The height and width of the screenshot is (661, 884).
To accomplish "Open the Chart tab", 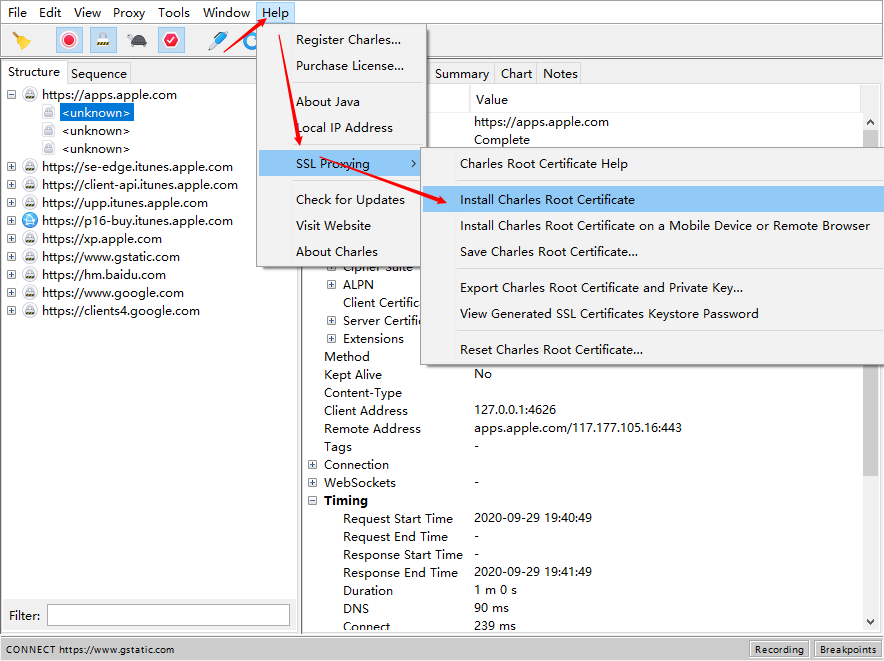I will tap(516, 73).
